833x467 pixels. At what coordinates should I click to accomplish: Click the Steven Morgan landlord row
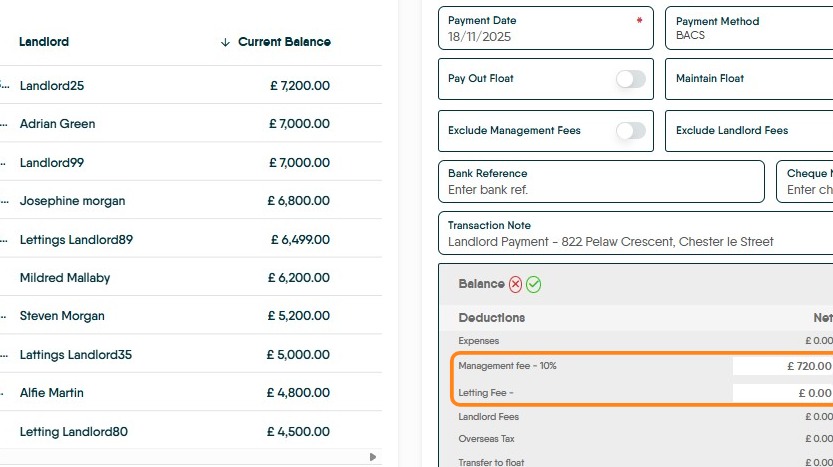[x=62, y=316]
